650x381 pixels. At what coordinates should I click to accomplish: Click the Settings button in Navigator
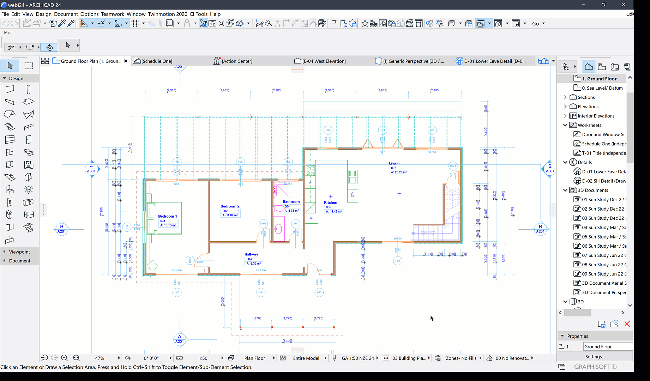594,357
